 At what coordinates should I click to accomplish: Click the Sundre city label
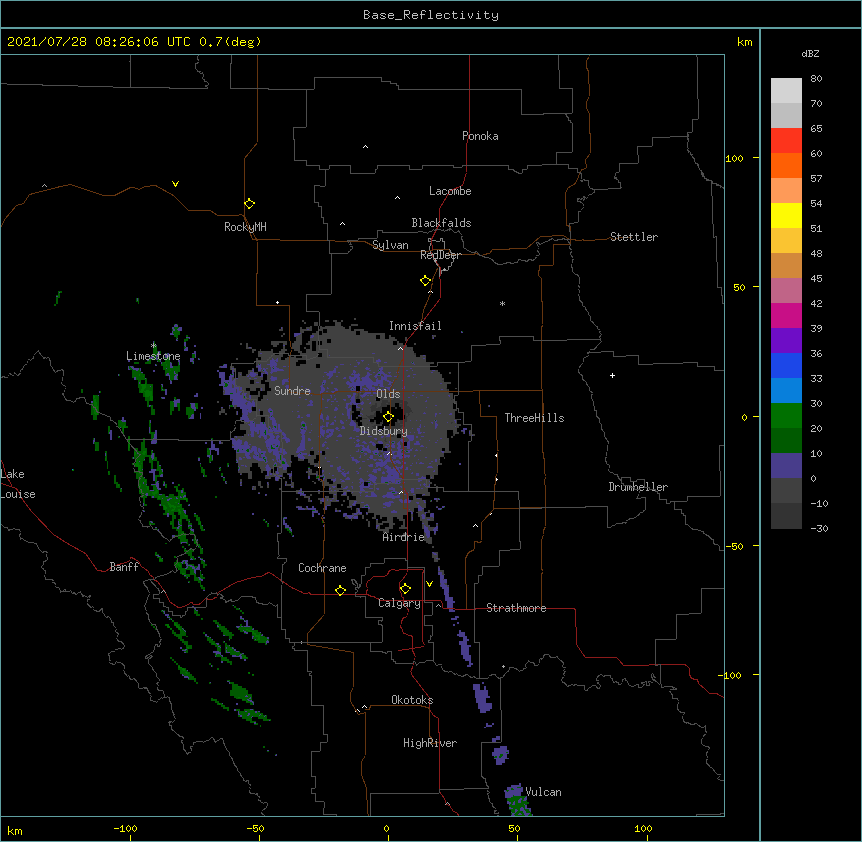tap(292, 391)
